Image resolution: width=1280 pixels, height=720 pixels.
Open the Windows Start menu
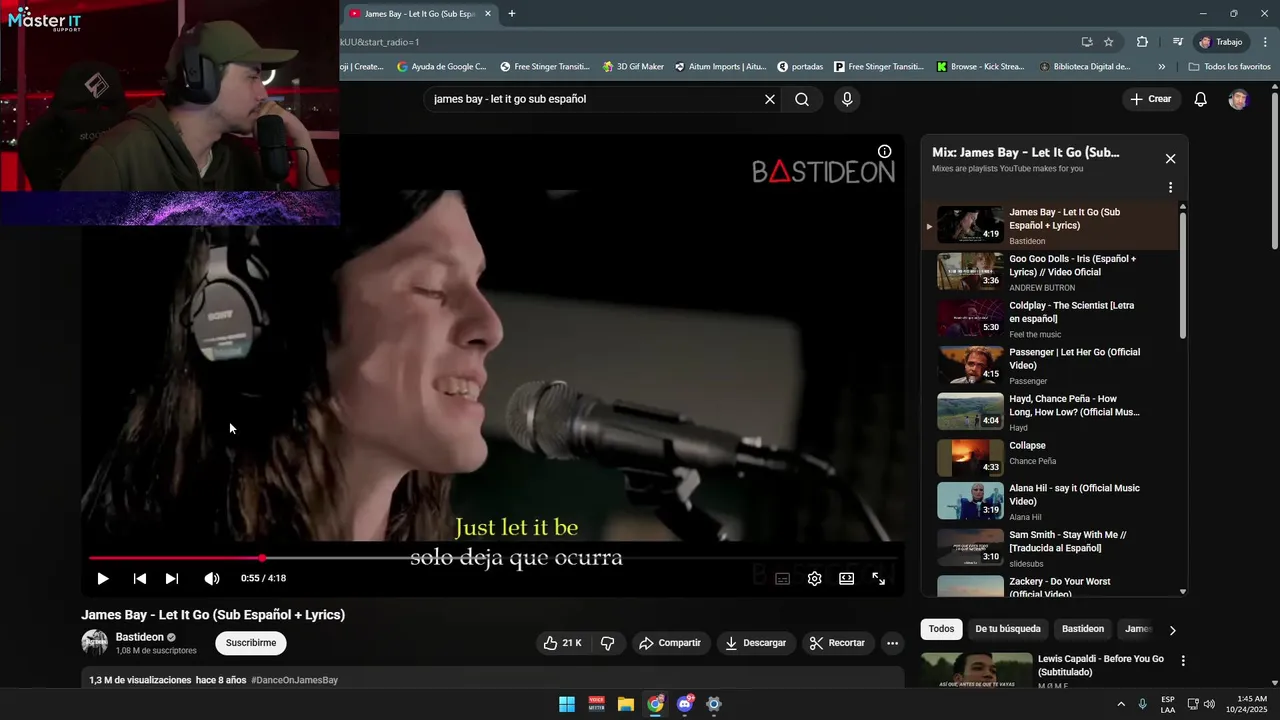[567, 704]
